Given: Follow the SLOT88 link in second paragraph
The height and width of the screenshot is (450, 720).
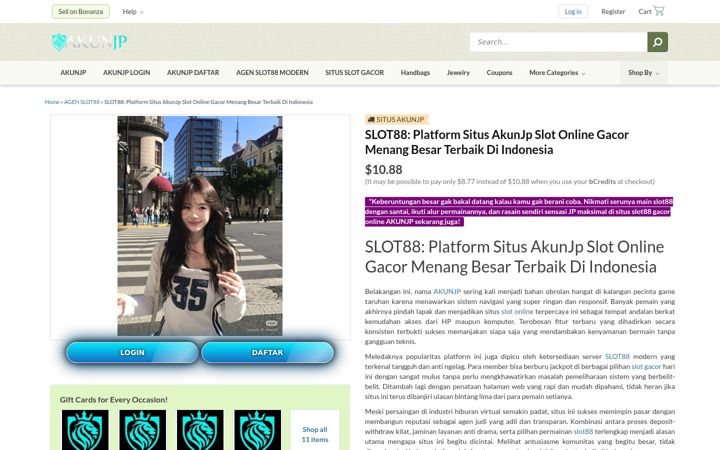Looking at the screenshot, I should point(617,356).
